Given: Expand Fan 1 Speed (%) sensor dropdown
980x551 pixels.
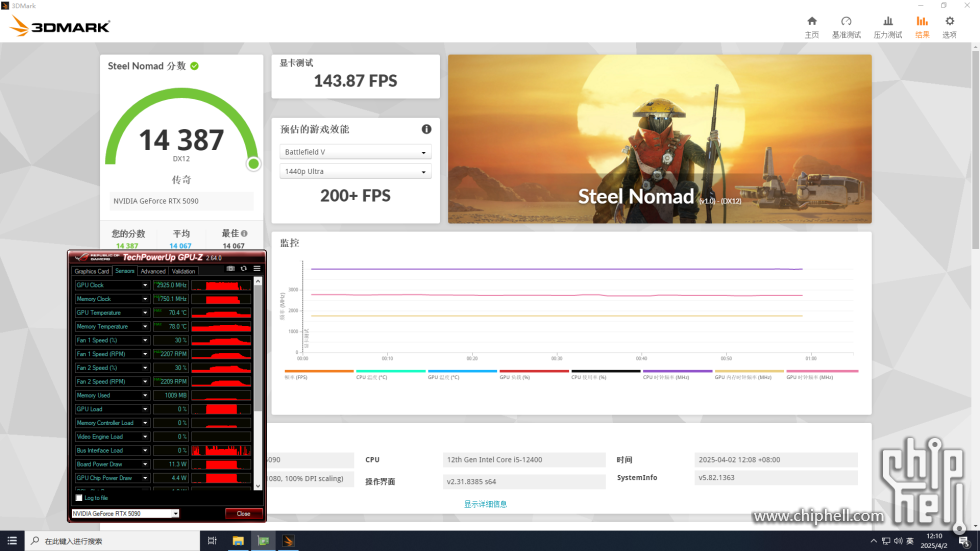Looking at the screenshot, I should tap(145, 340).
